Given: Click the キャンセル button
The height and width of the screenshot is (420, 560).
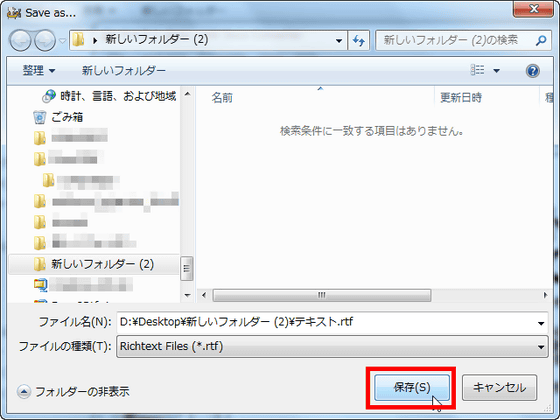Looking at the screenshot, I should click(499, 387).
